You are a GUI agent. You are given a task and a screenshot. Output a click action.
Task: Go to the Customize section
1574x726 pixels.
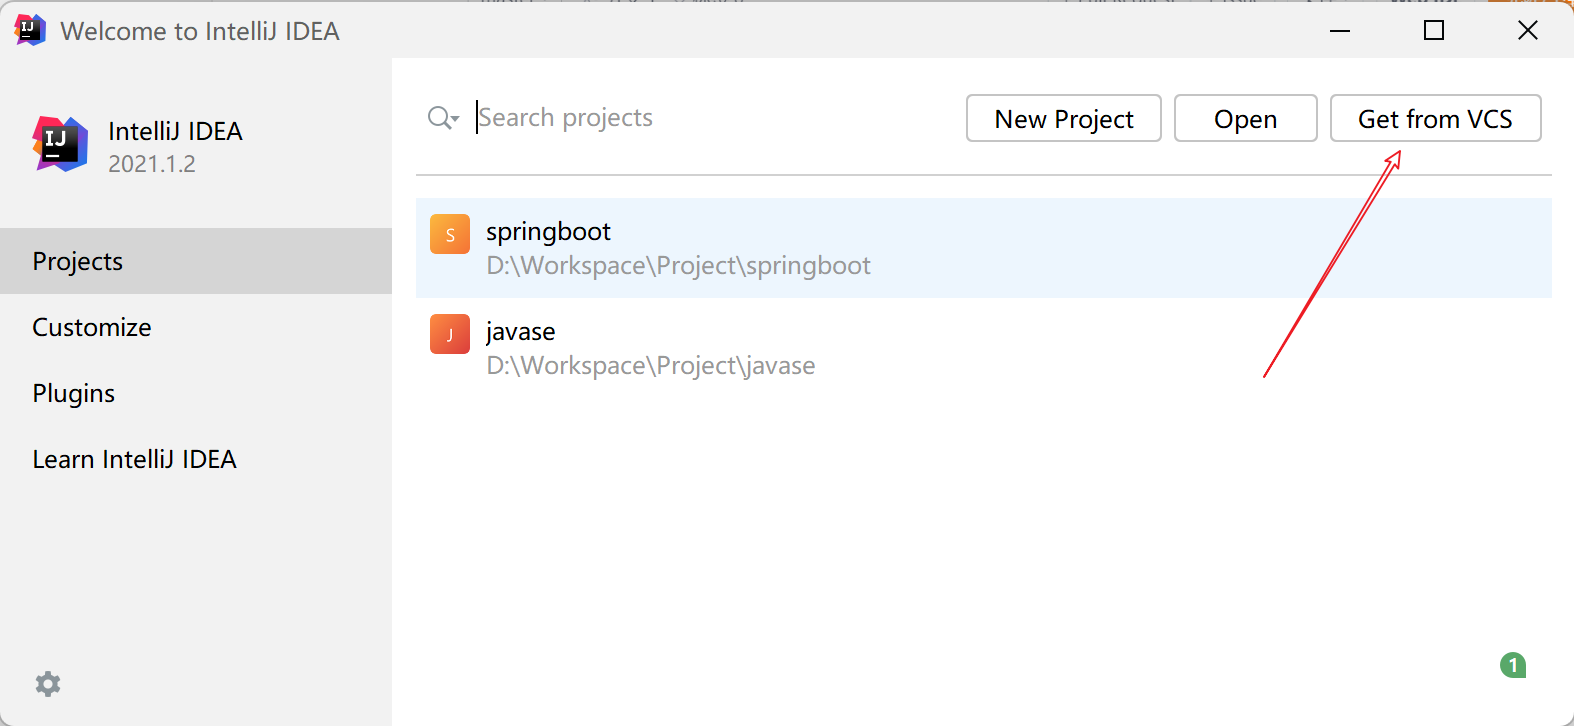(x=92, y=327)
